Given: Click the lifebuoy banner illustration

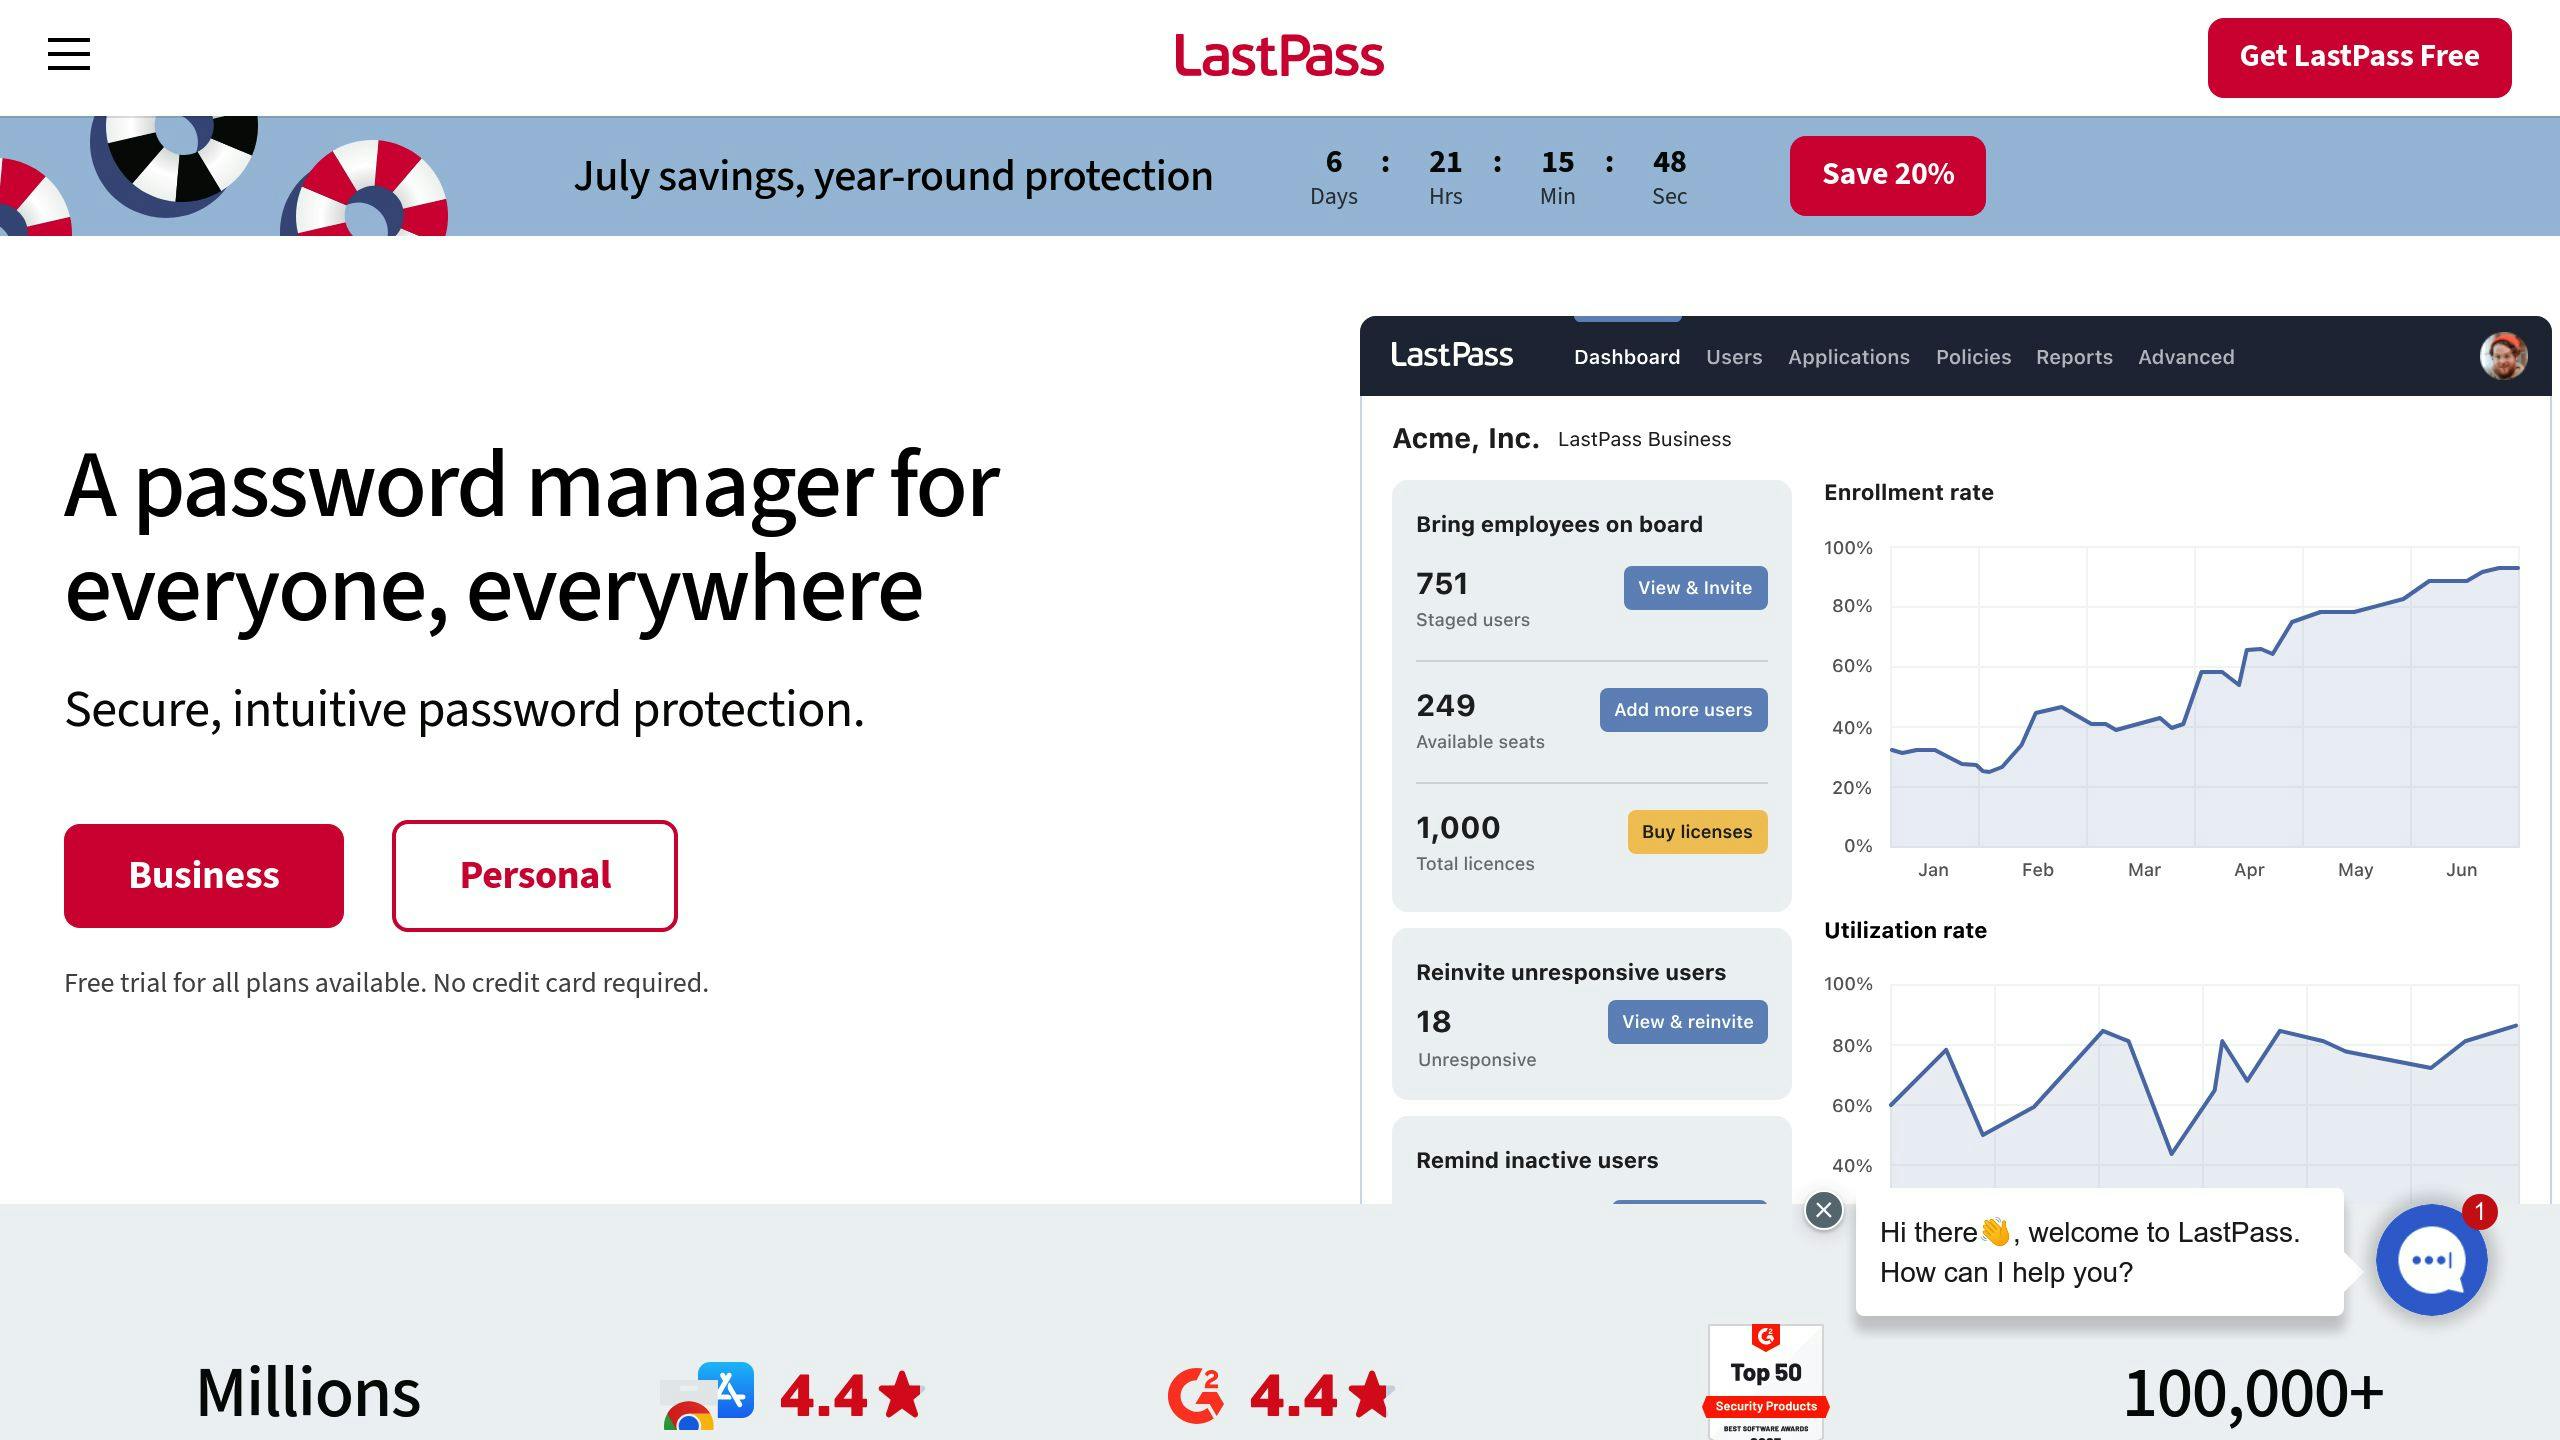Looking at the screenshot, I should click(x=224, y=176).
